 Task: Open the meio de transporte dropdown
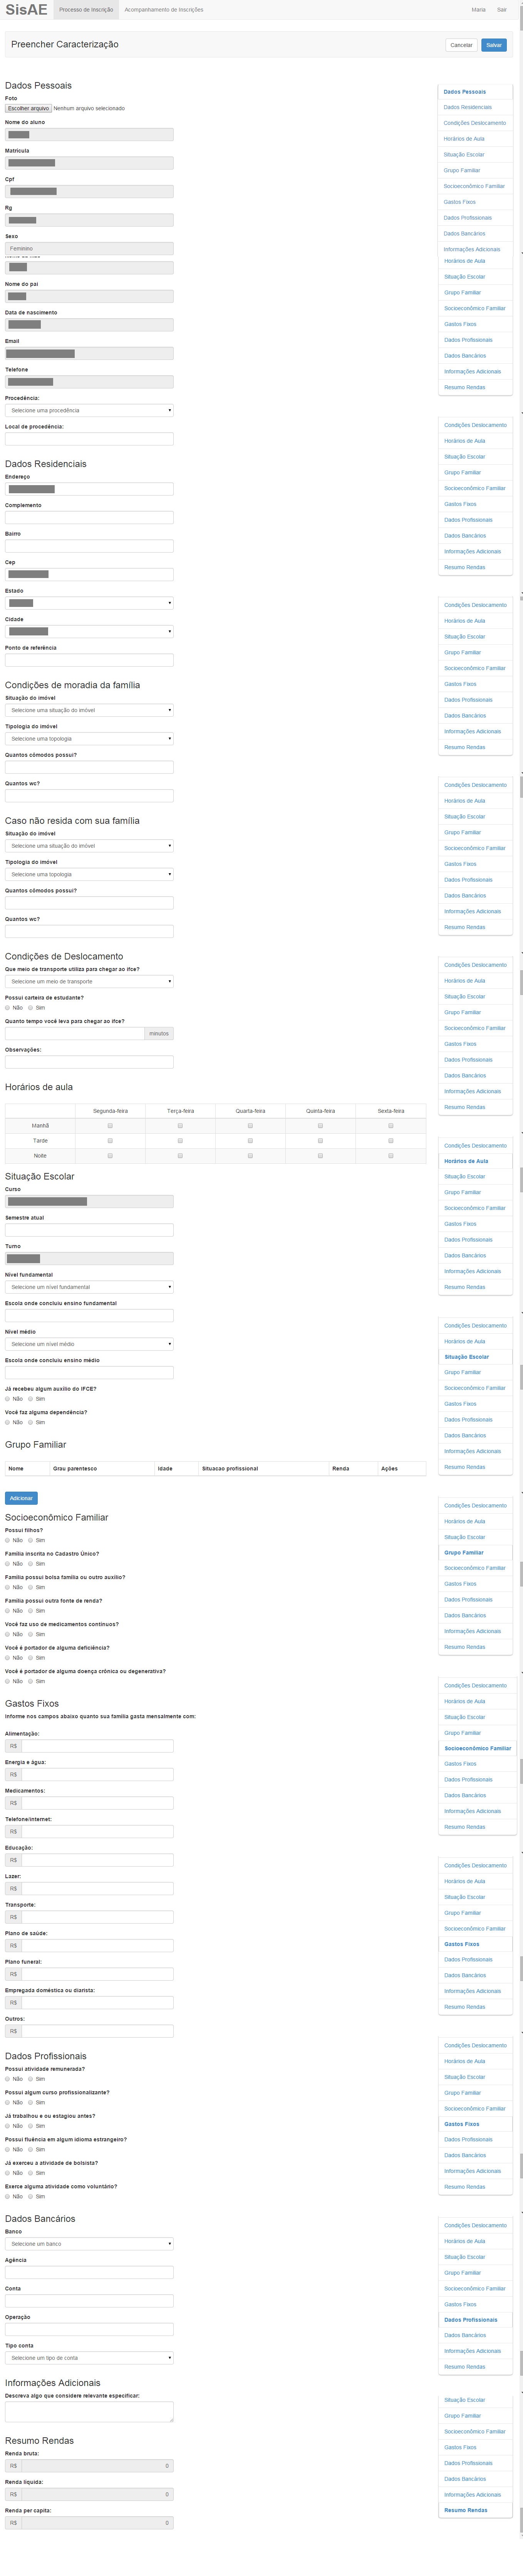point(89,981)
